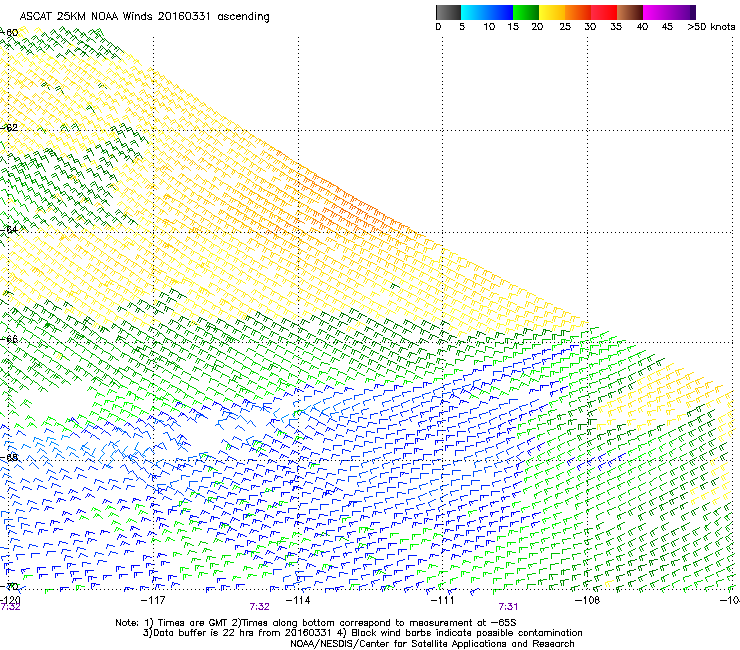
Task: Click the -111 longitude axis label
Action: pyautogui.click(x=442, y=600)
